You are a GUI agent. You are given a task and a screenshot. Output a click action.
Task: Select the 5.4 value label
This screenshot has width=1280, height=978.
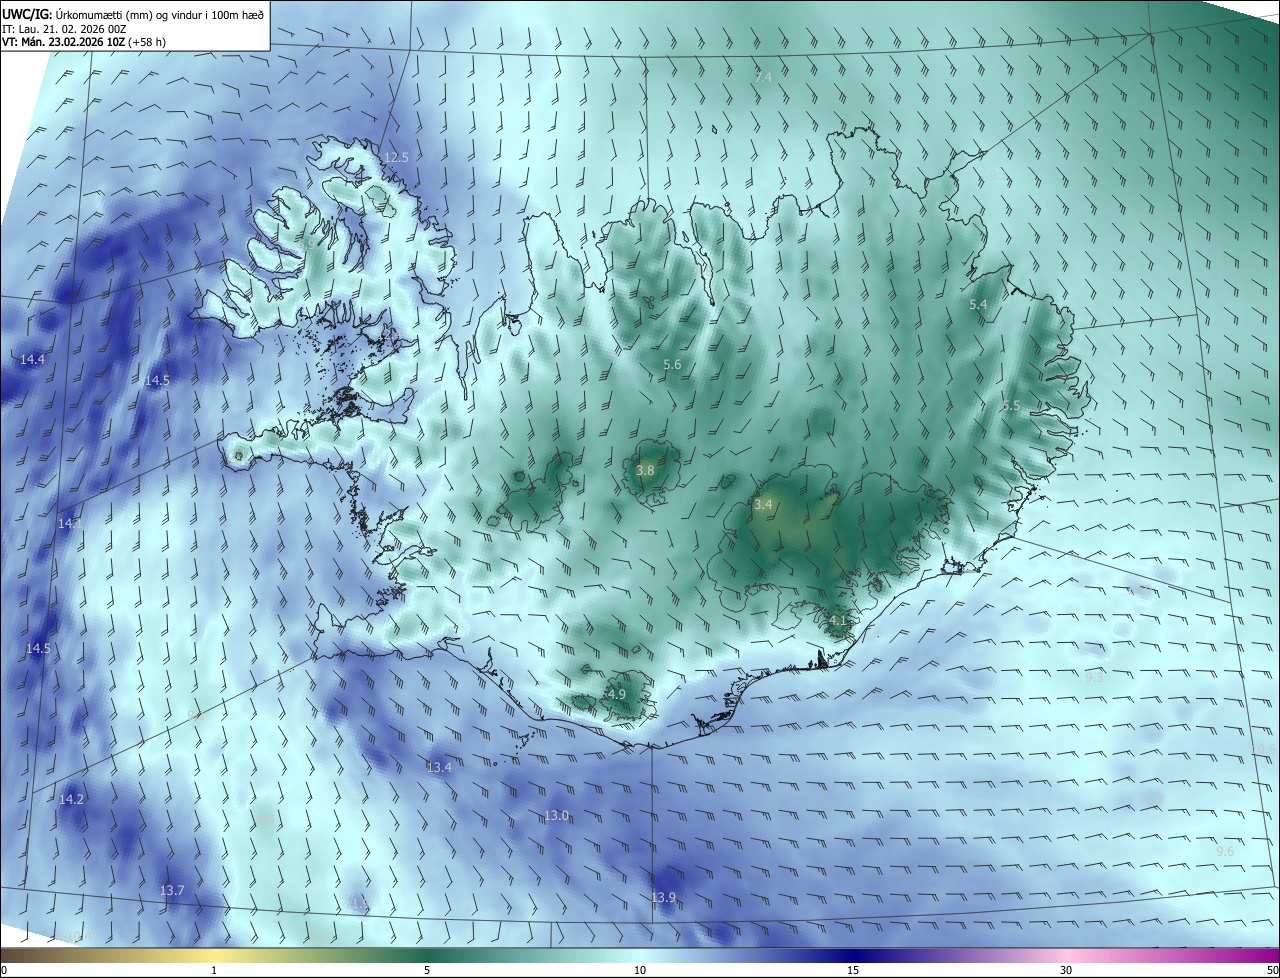[x=978, y=304]
